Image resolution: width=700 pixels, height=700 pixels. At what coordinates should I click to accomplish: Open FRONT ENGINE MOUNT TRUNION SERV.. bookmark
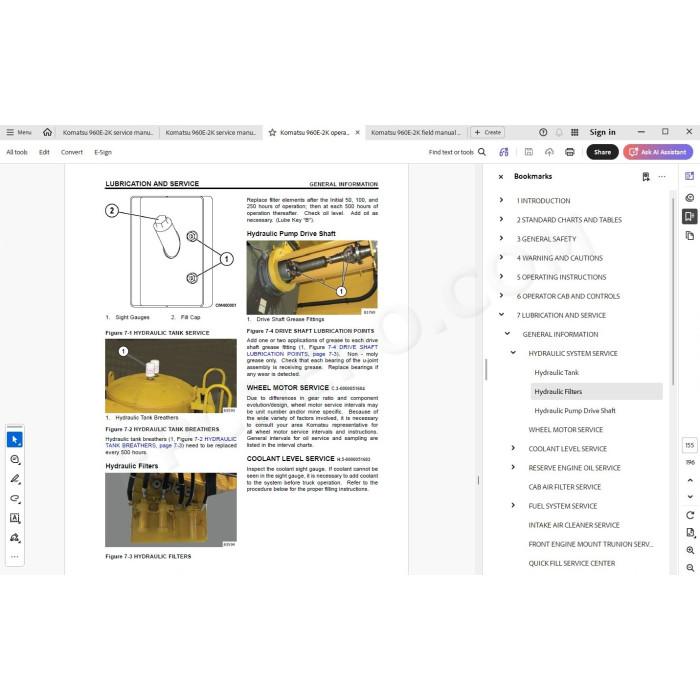click(590, 544)
